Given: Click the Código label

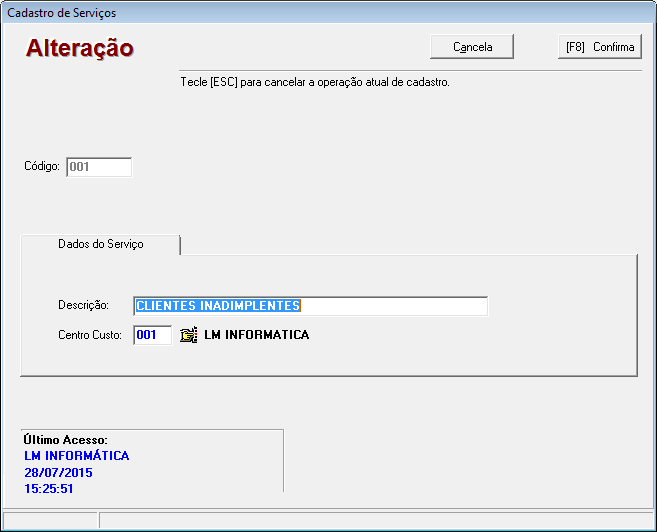Looking at the screenshot, I should (43, 167).
